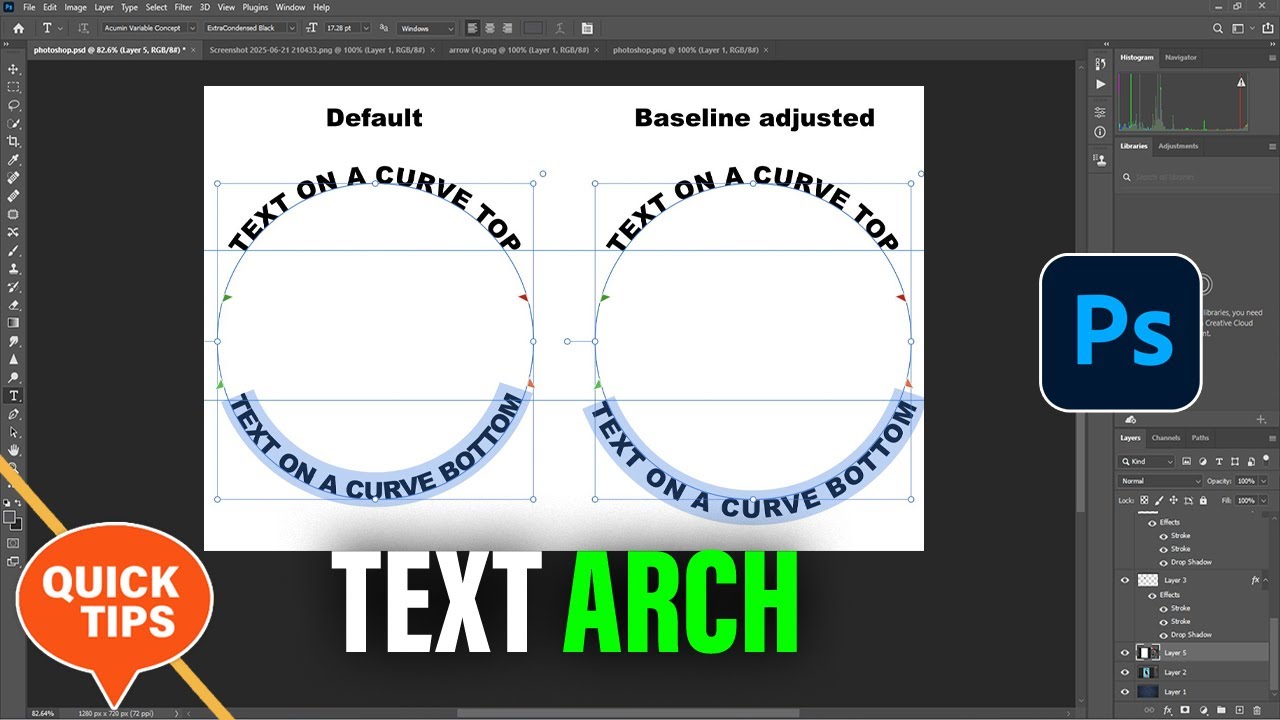Switch to the Paths tab
Screen dimensions: 1280x720
tap(1200, 438)
